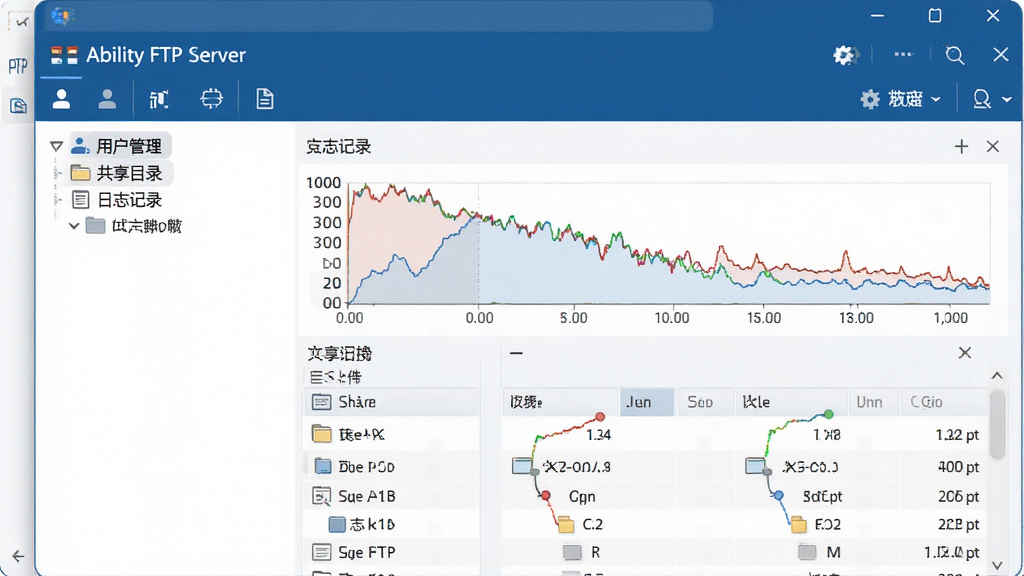
Task: Expand the 共享目录 tree node
Action: click(x=58, y=173)
